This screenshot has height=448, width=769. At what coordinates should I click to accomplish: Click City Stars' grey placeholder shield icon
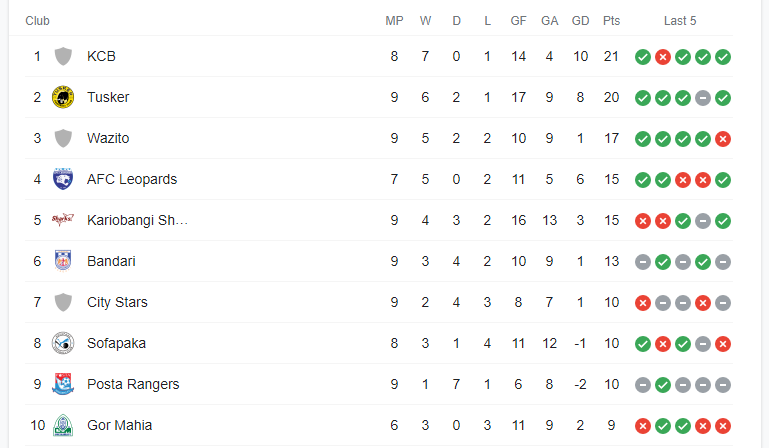(x=63, y=302)
